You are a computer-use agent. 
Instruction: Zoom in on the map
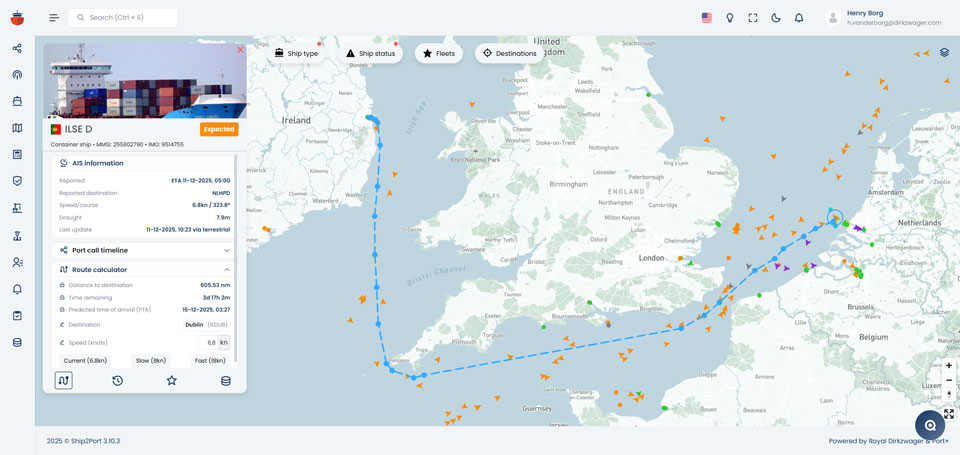click(948, 365)
